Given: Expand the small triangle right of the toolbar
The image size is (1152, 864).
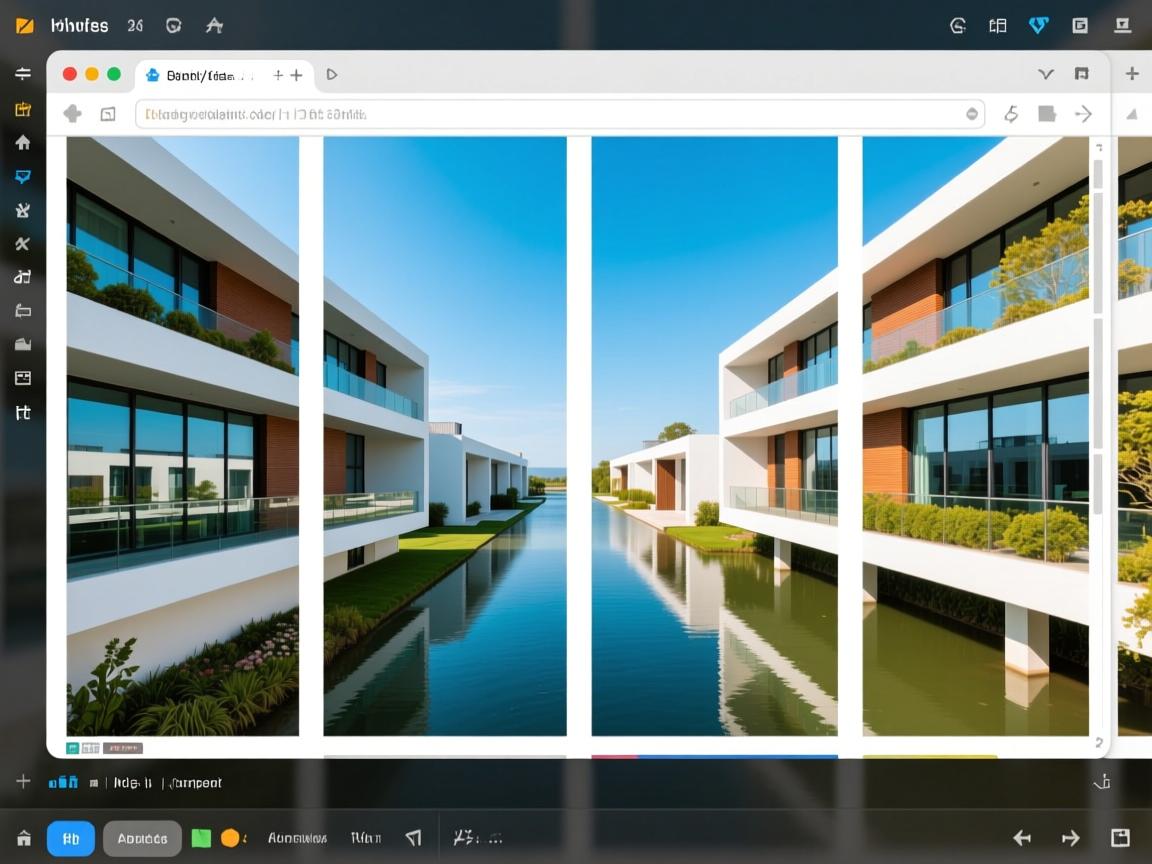Looking at the screenshot, I should 1132,114.
